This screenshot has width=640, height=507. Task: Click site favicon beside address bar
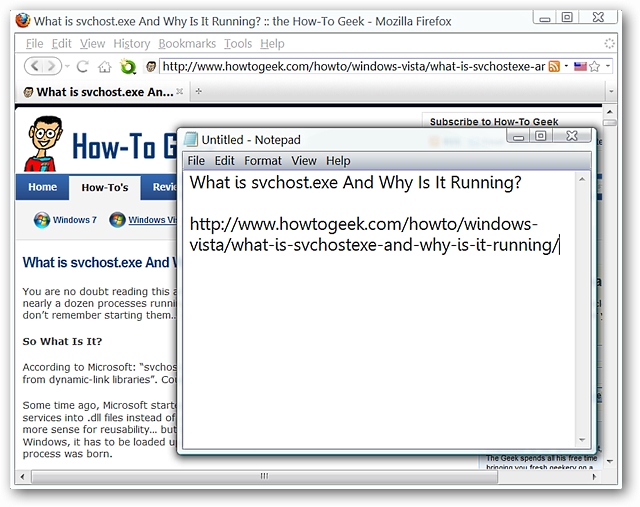coord(151,66)
